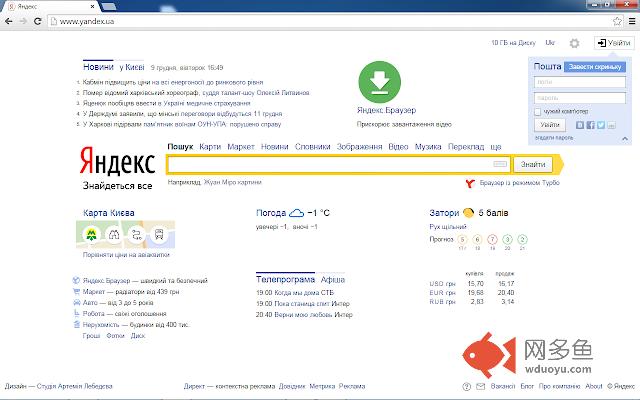Viewport: 640px width, 400px height.
Task: Open Yandex settings gear icon
Action: [x=574, y=43]
